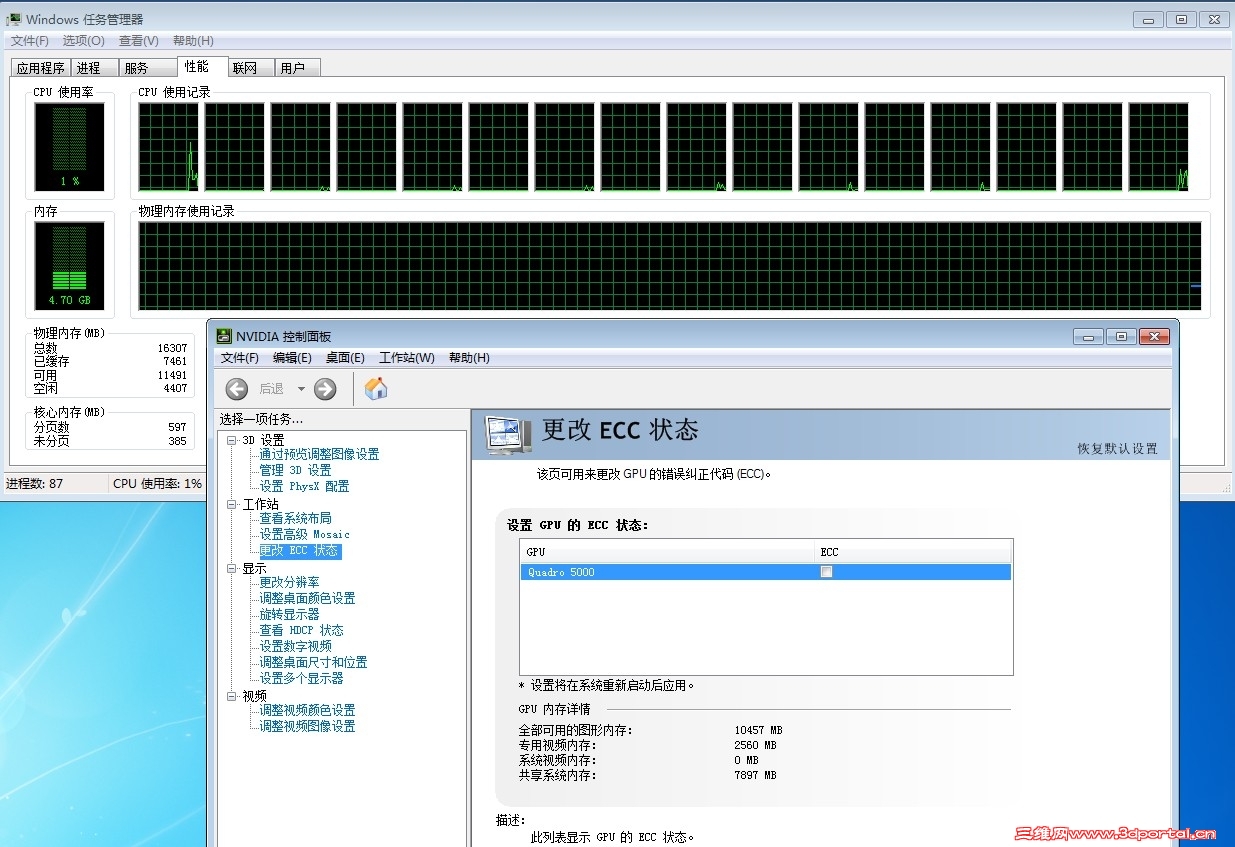Click the NVIDIA back arrow icon

(x=237, y=389)
